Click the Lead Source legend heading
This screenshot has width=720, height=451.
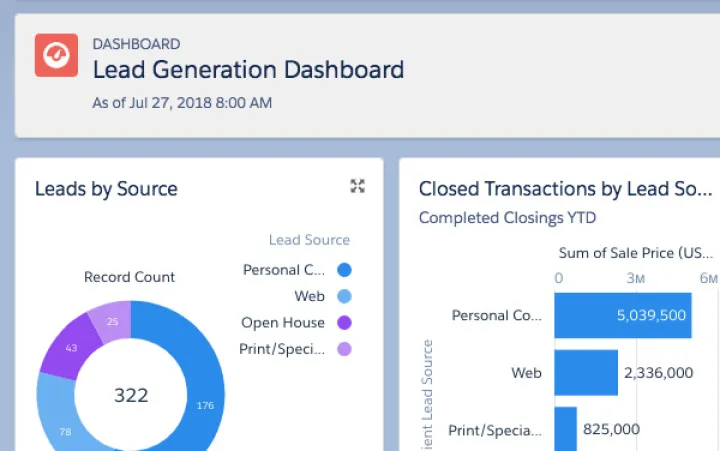[x=309, y=240]
